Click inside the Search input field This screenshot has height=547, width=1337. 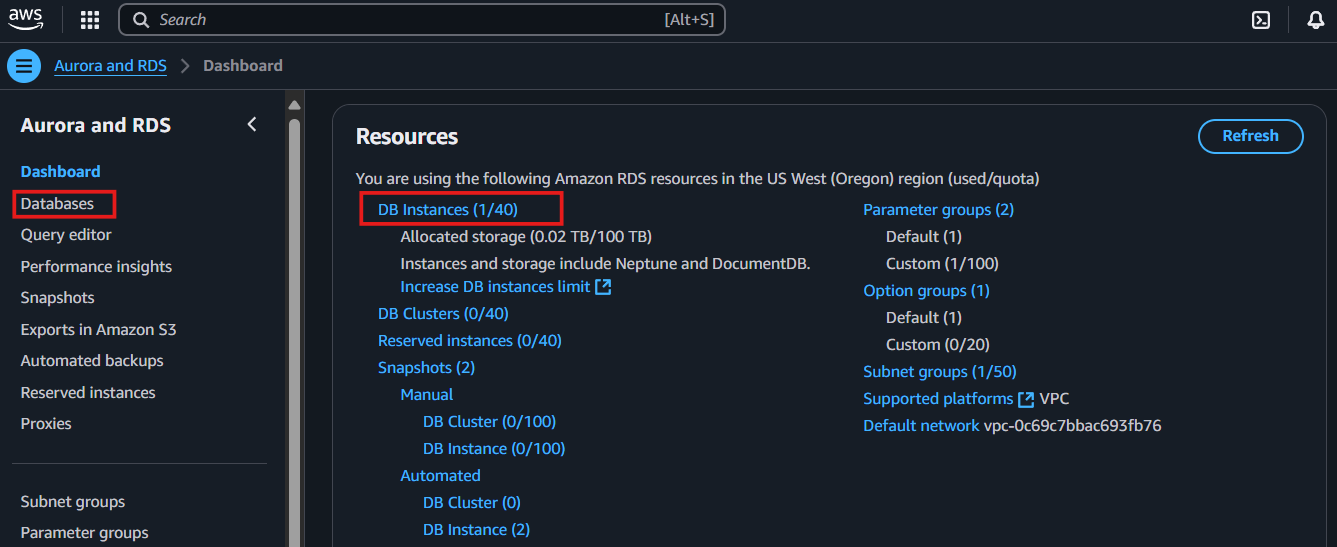point(421,20)
